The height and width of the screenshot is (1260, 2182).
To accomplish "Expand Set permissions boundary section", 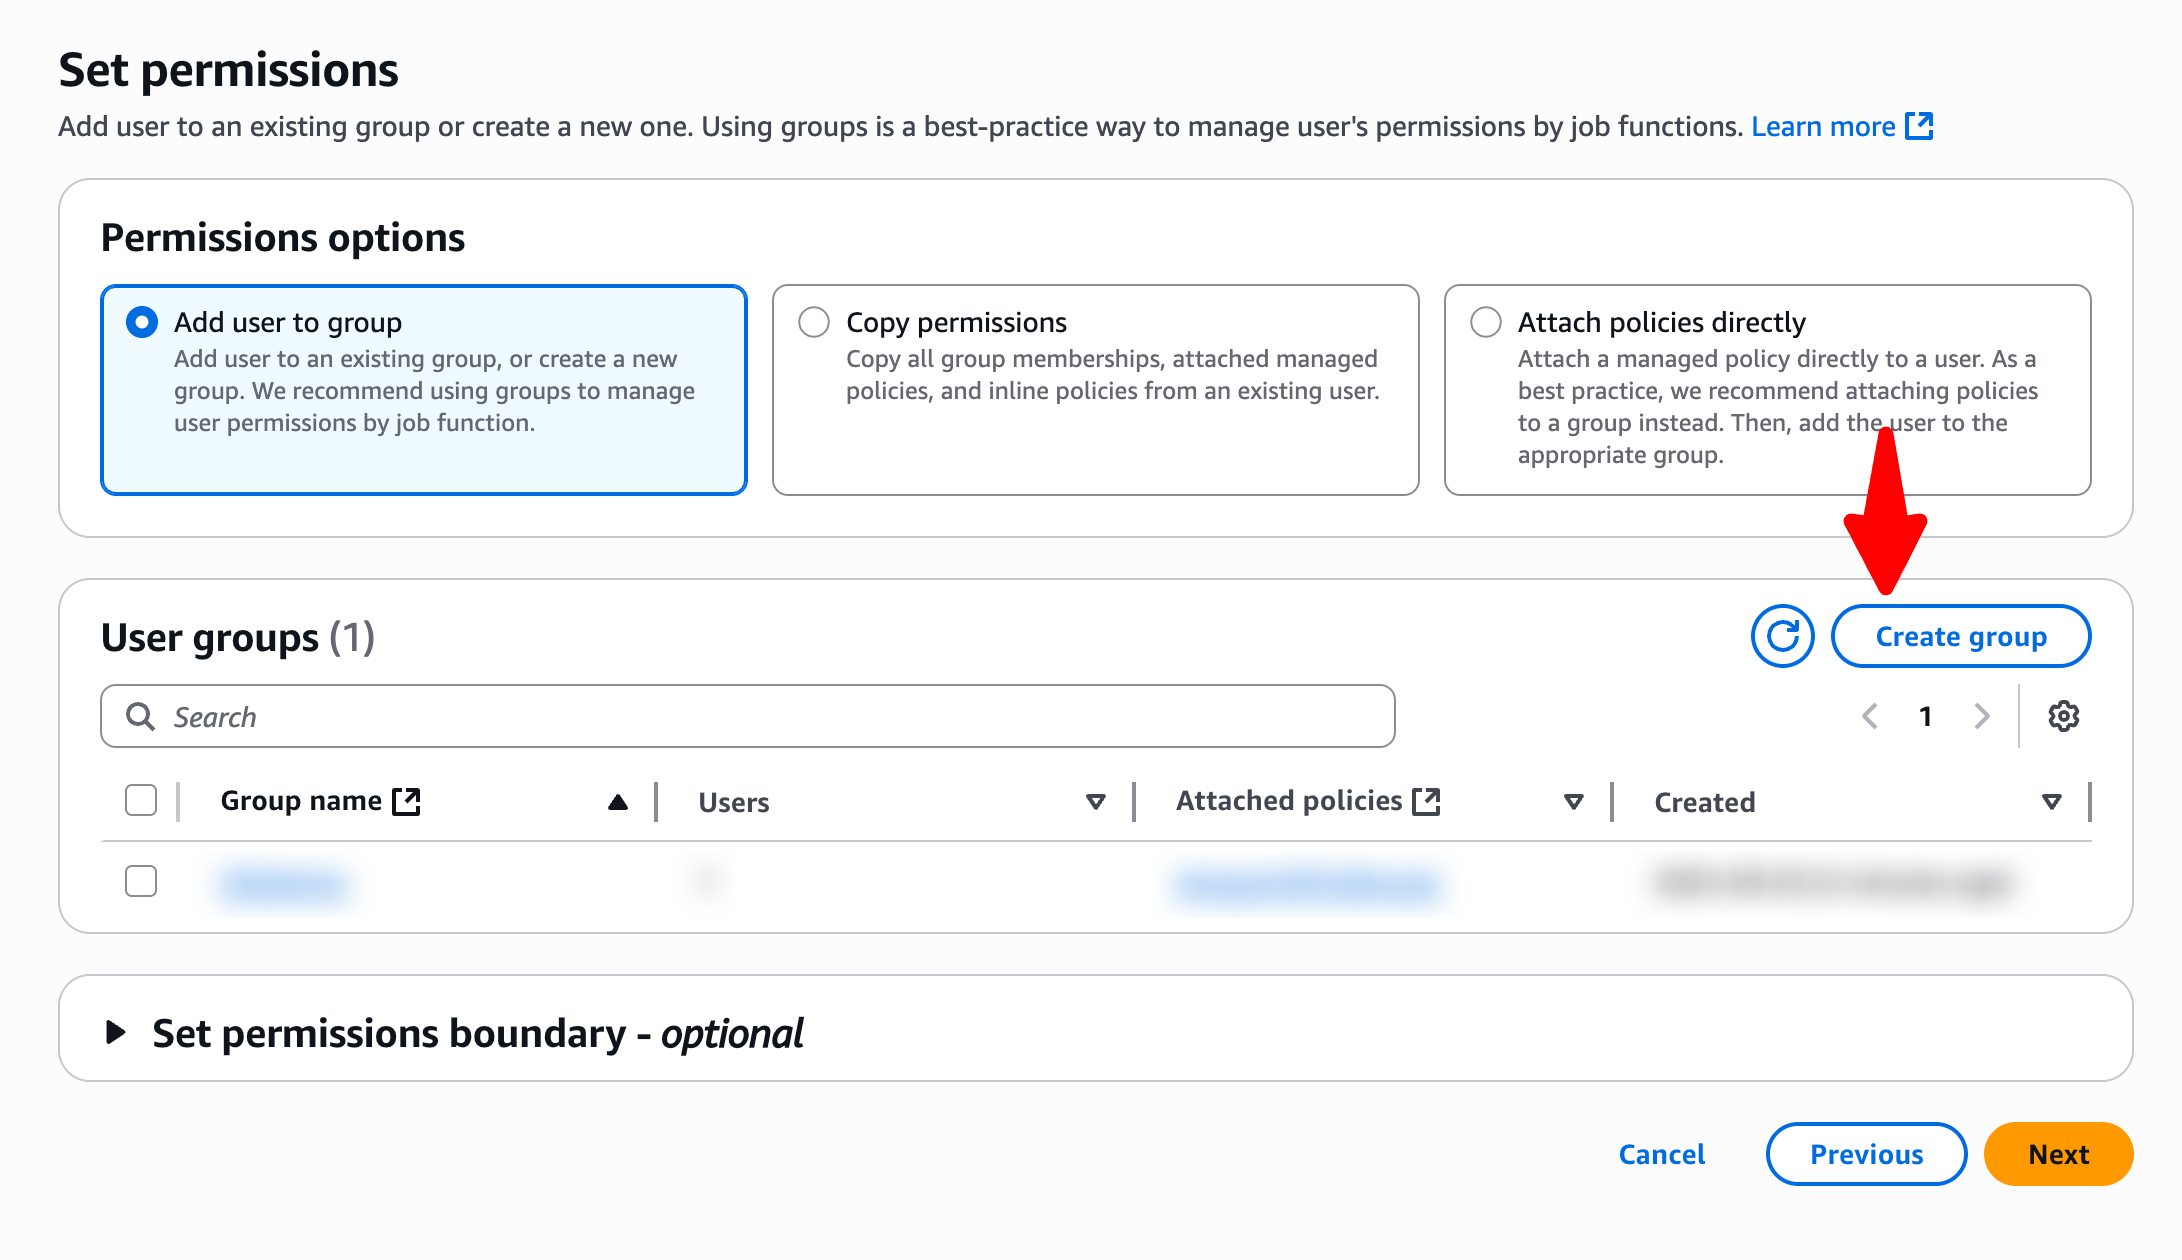I will point(116,1032).
